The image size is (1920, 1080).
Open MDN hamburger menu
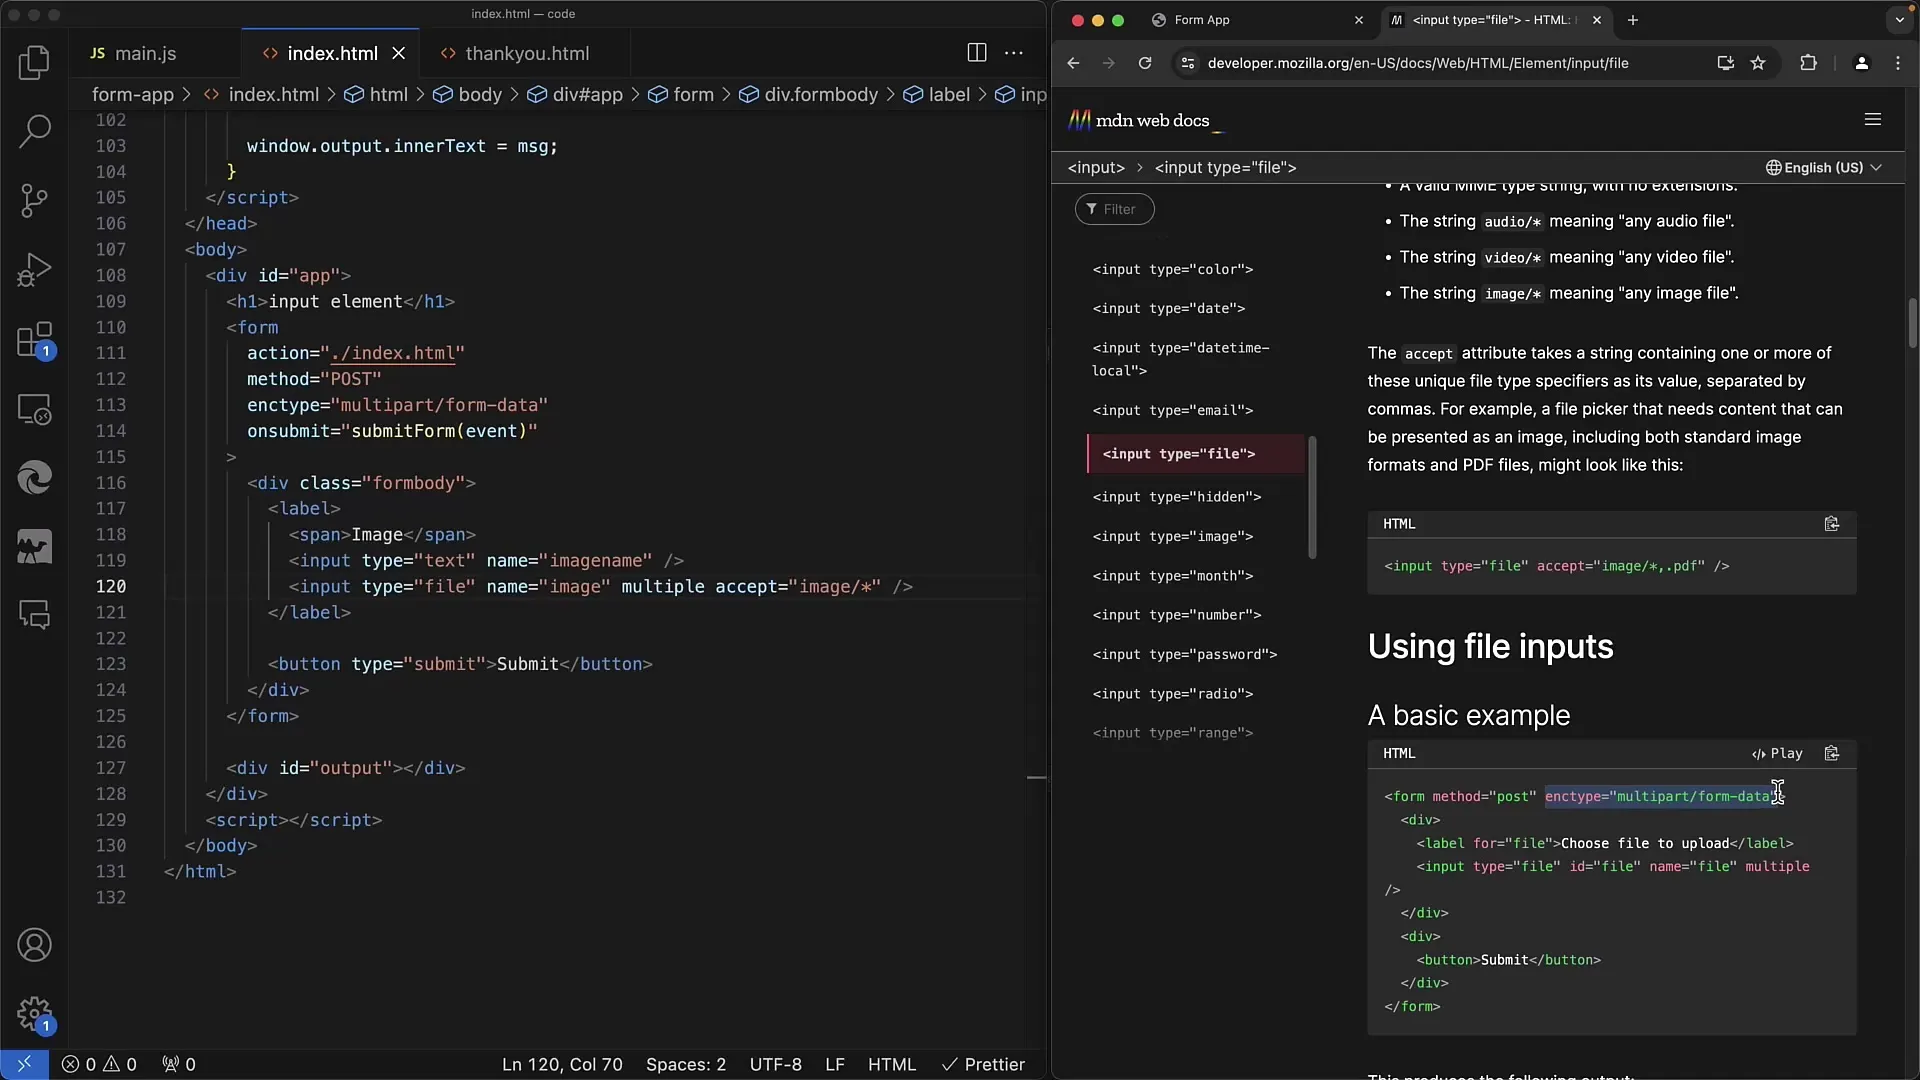click(1873, 120)
